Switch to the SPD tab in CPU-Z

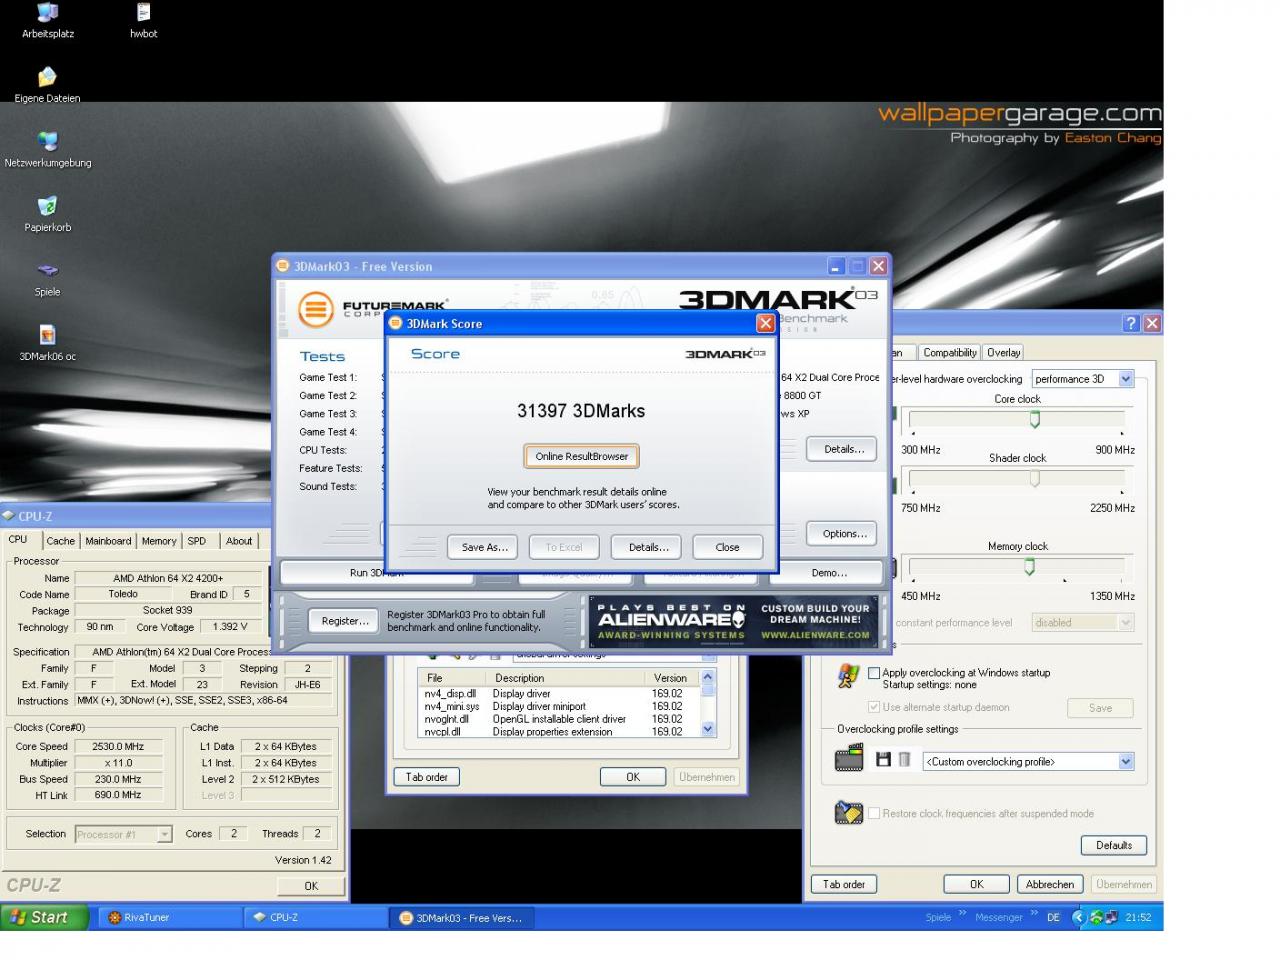pos(197,541)
